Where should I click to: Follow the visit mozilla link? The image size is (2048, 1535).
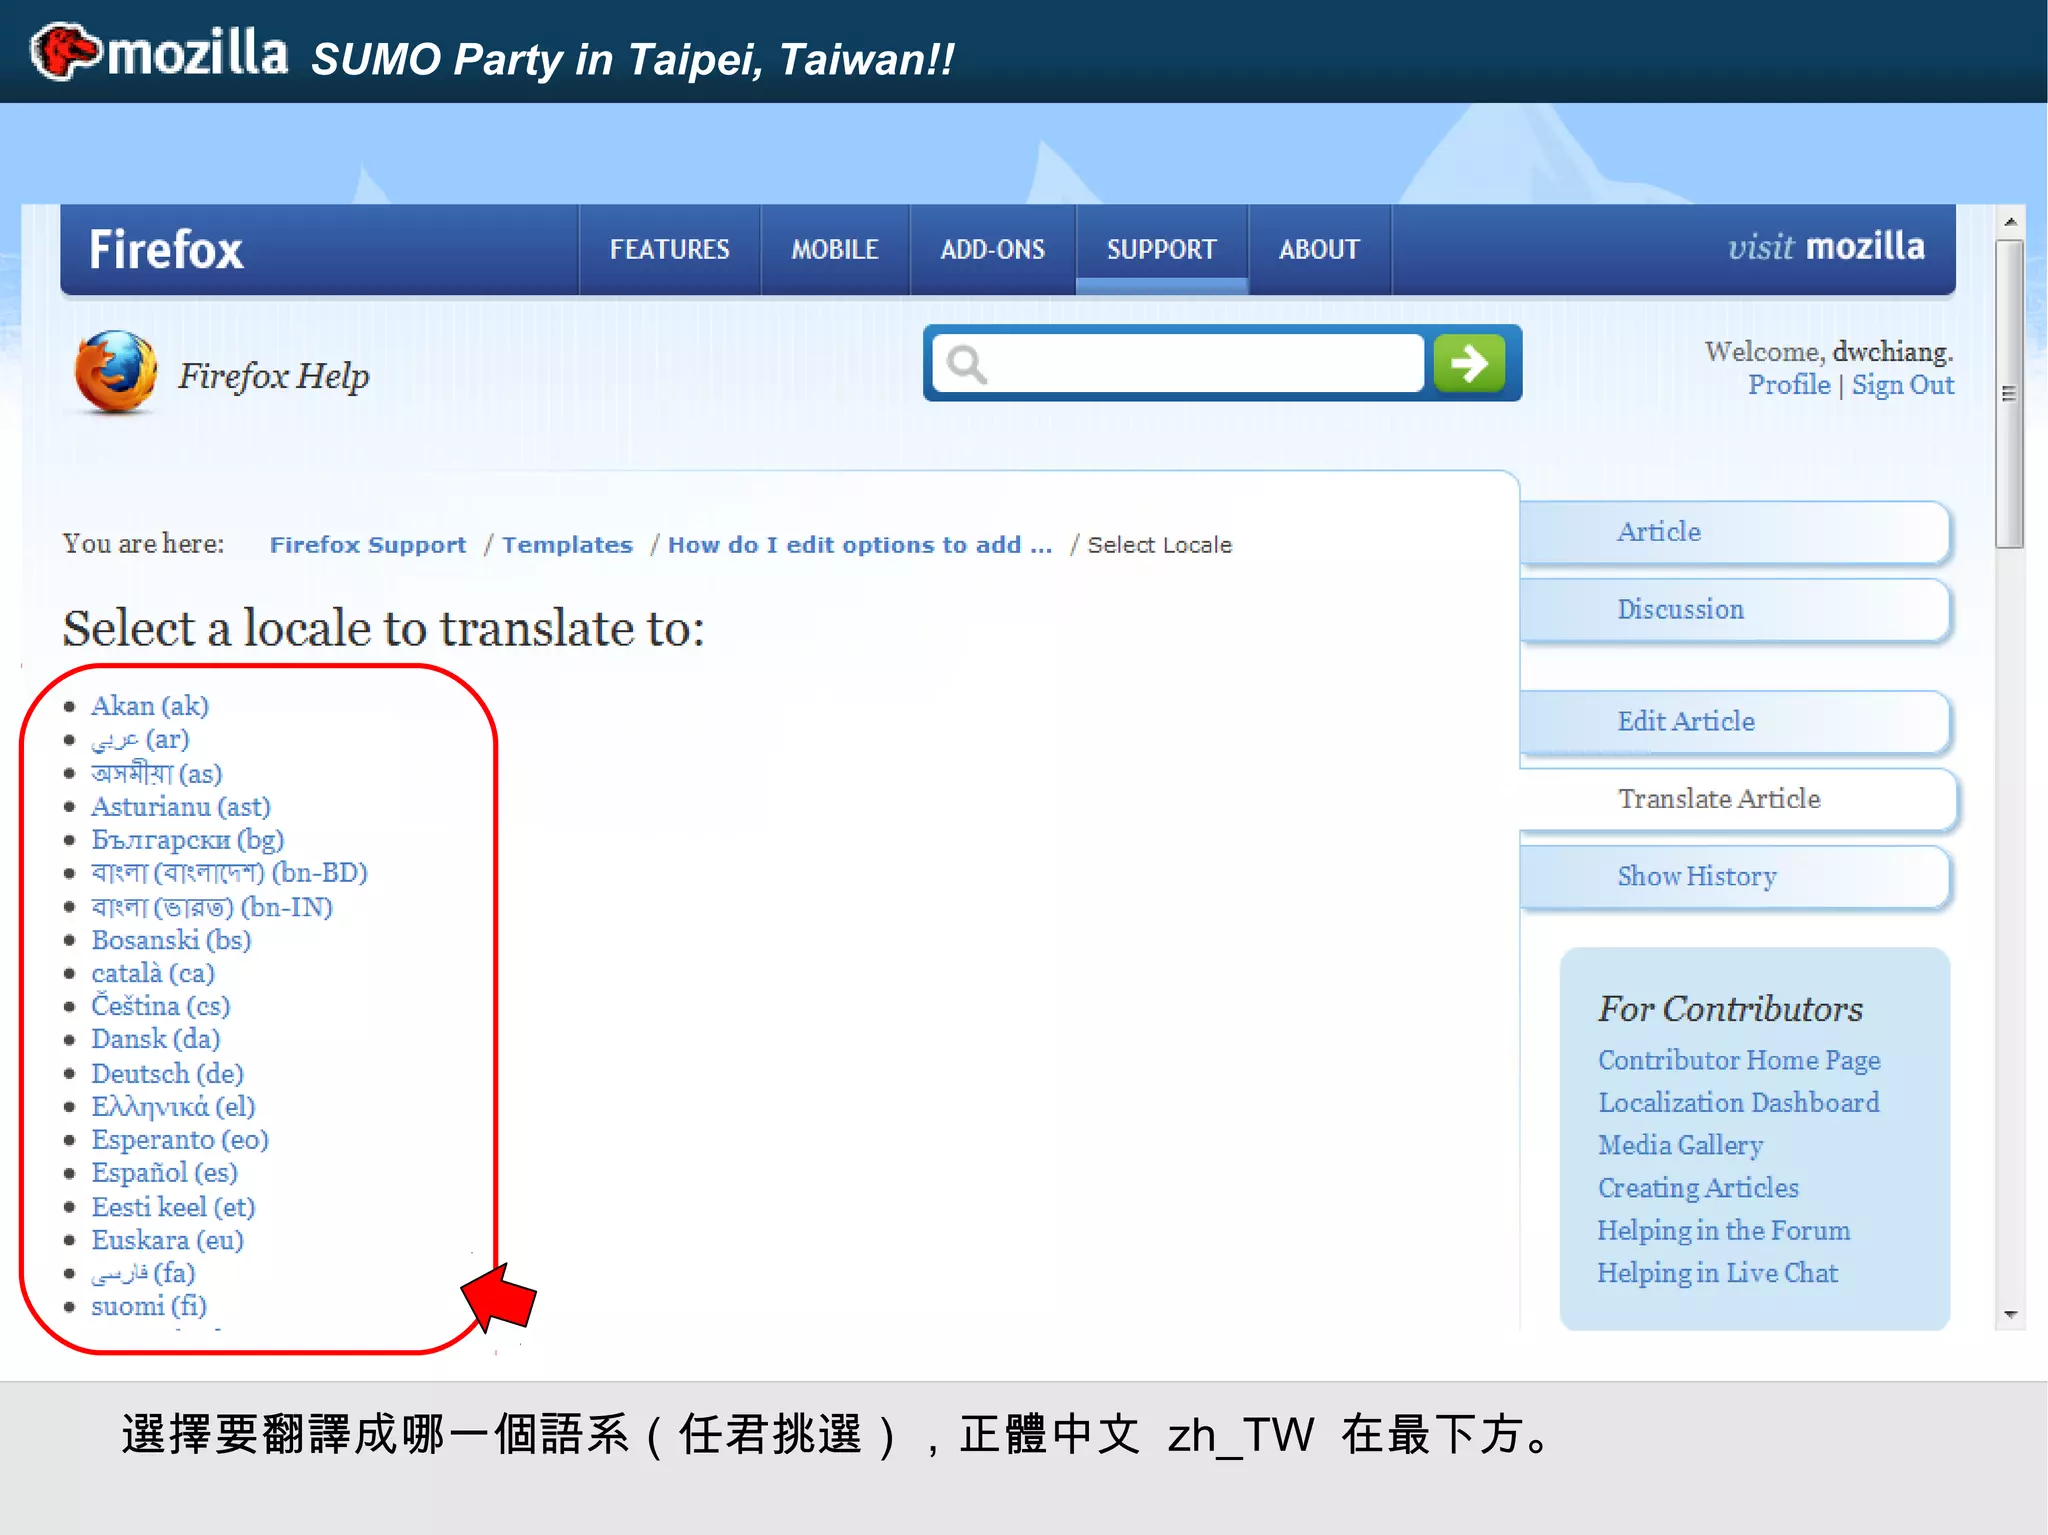tap(1826, 246)
